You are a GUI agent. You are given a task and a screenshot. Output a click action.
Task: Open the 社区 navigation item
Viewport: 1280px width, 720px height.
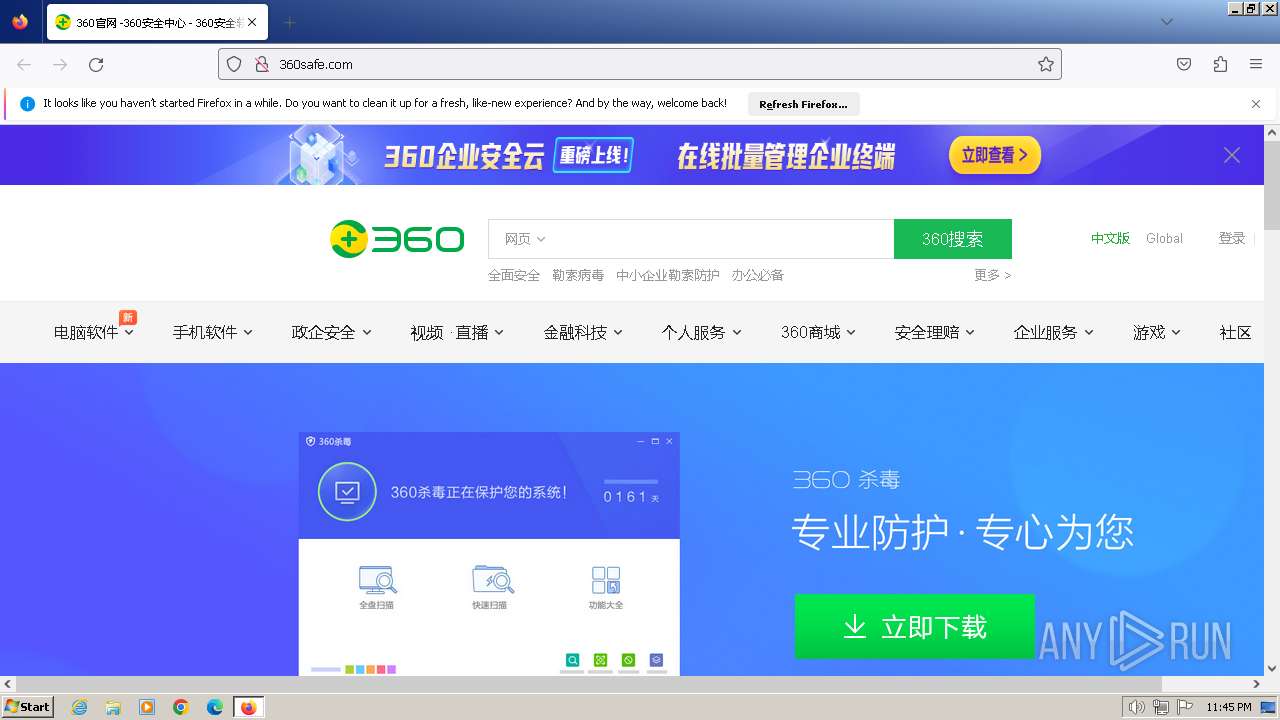pyautogui.click(x=1235, y=332)
